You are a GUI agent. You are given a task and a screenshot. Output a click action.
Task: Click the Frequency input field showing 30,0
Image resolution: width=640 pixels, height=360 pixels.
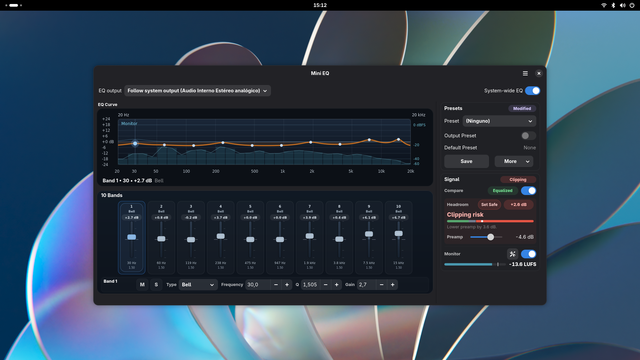point(258,284)
